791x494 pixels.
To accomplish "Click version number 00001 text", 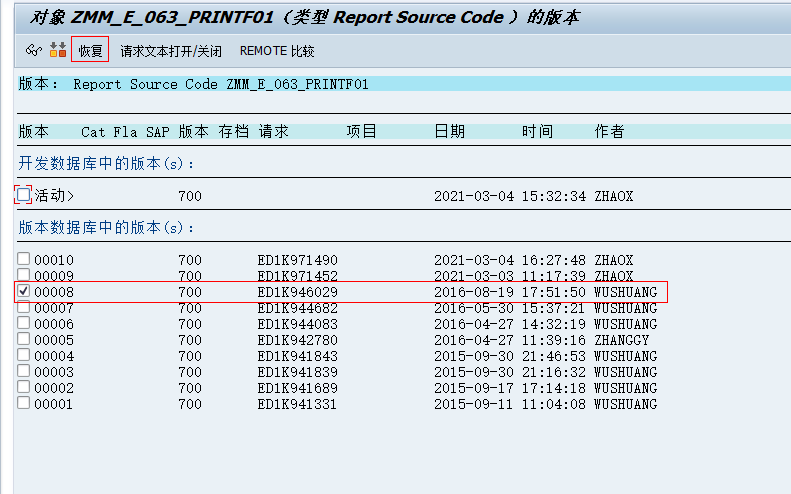I will point(54,404).
